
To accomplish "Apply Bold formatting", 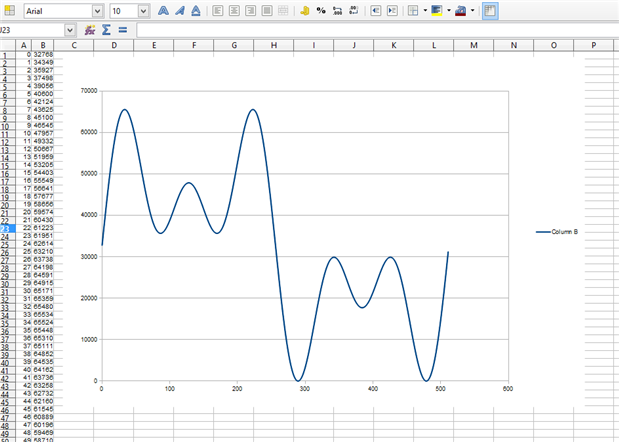I will [163, 11].
